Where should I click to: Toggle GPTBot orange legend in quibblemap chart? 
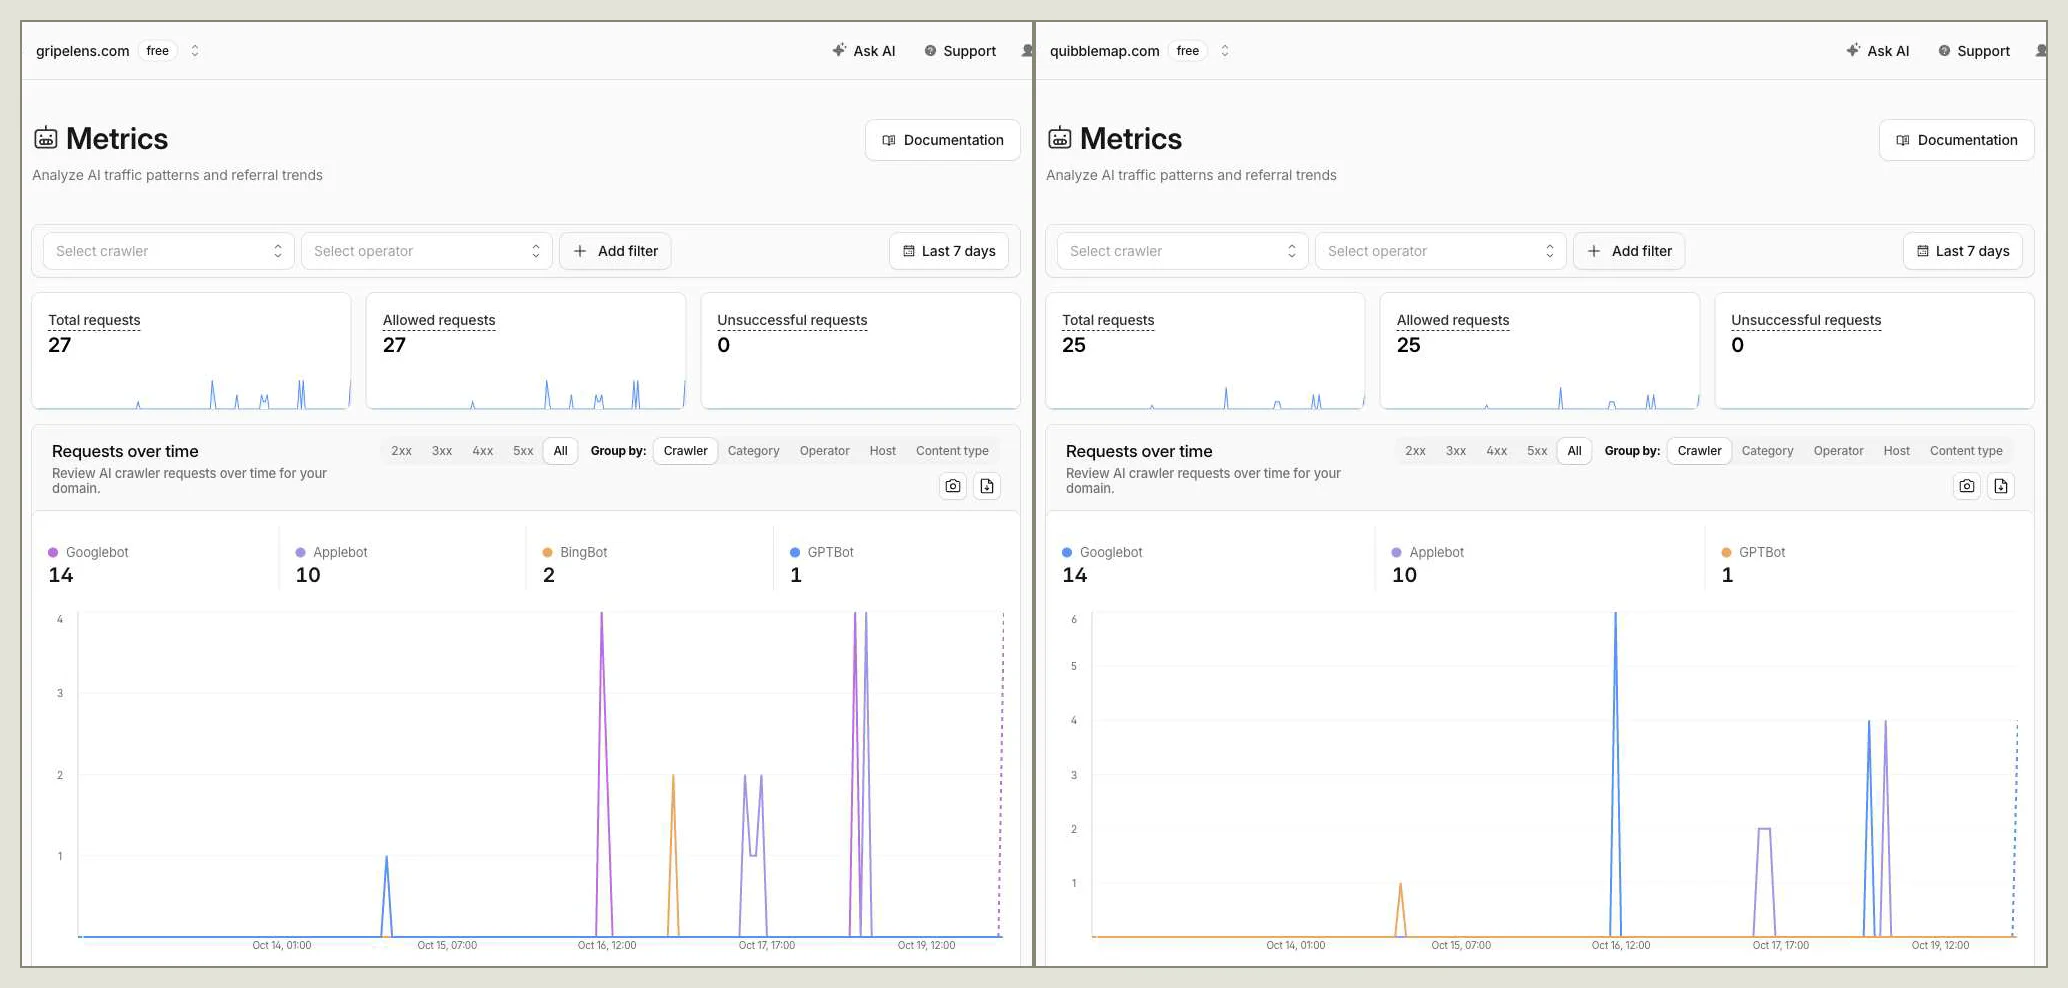[x=1753, y=552]
